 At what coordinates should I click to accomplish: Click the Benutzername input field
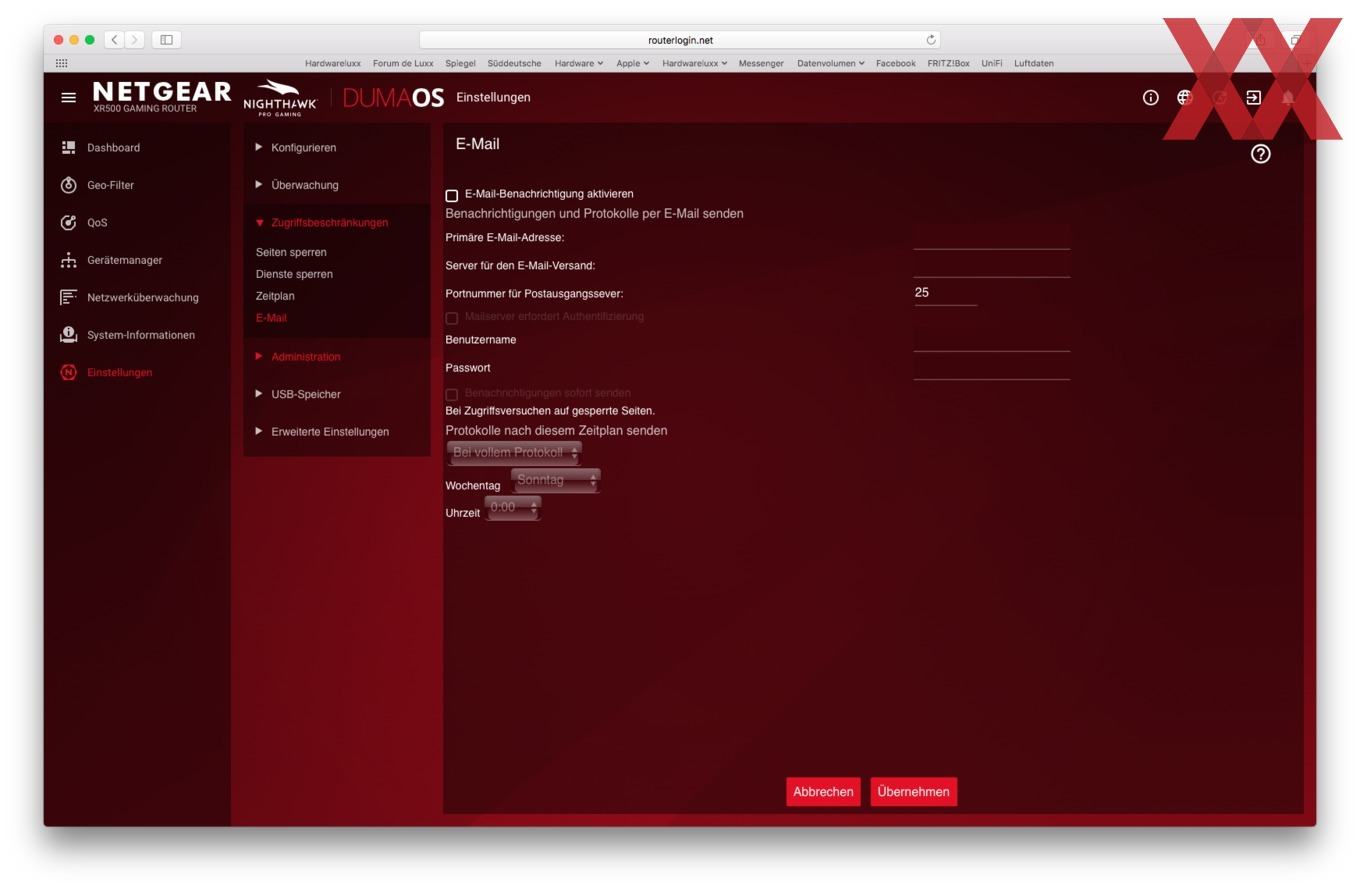click(991, 340)
